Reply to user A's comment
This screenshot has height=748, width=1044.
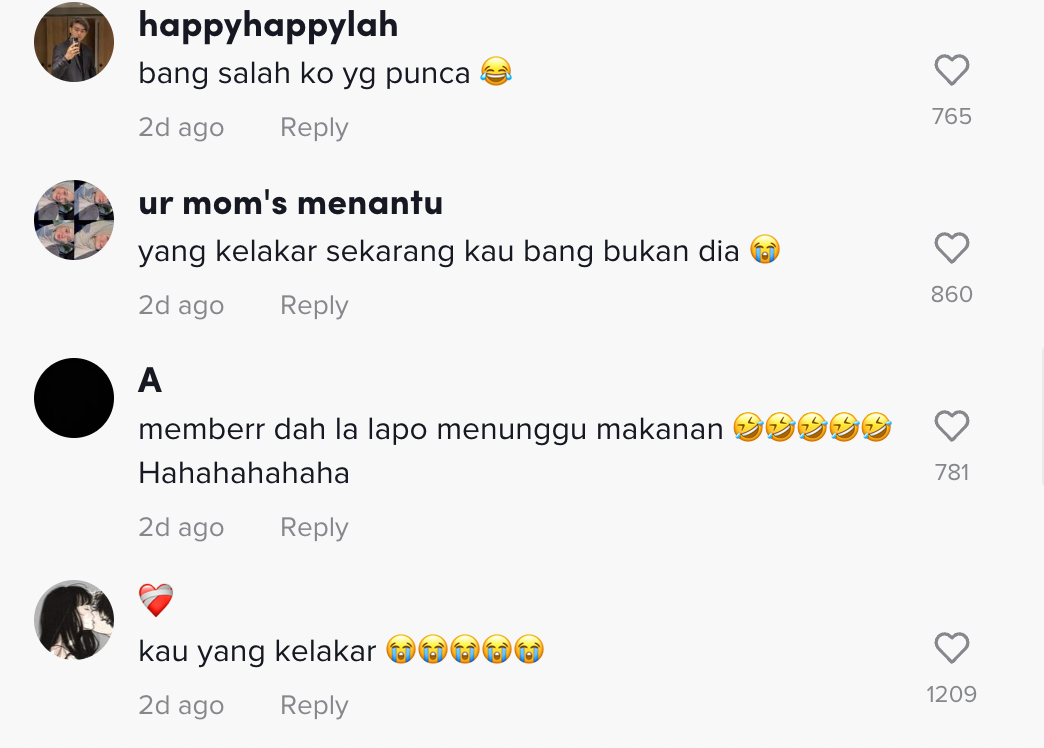(314, 527)
